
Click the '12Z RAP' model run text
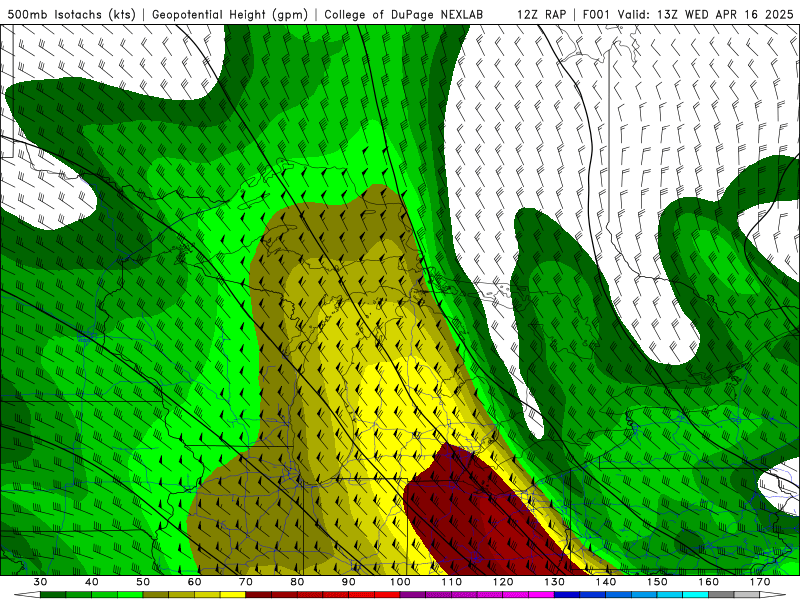(541, 14)
